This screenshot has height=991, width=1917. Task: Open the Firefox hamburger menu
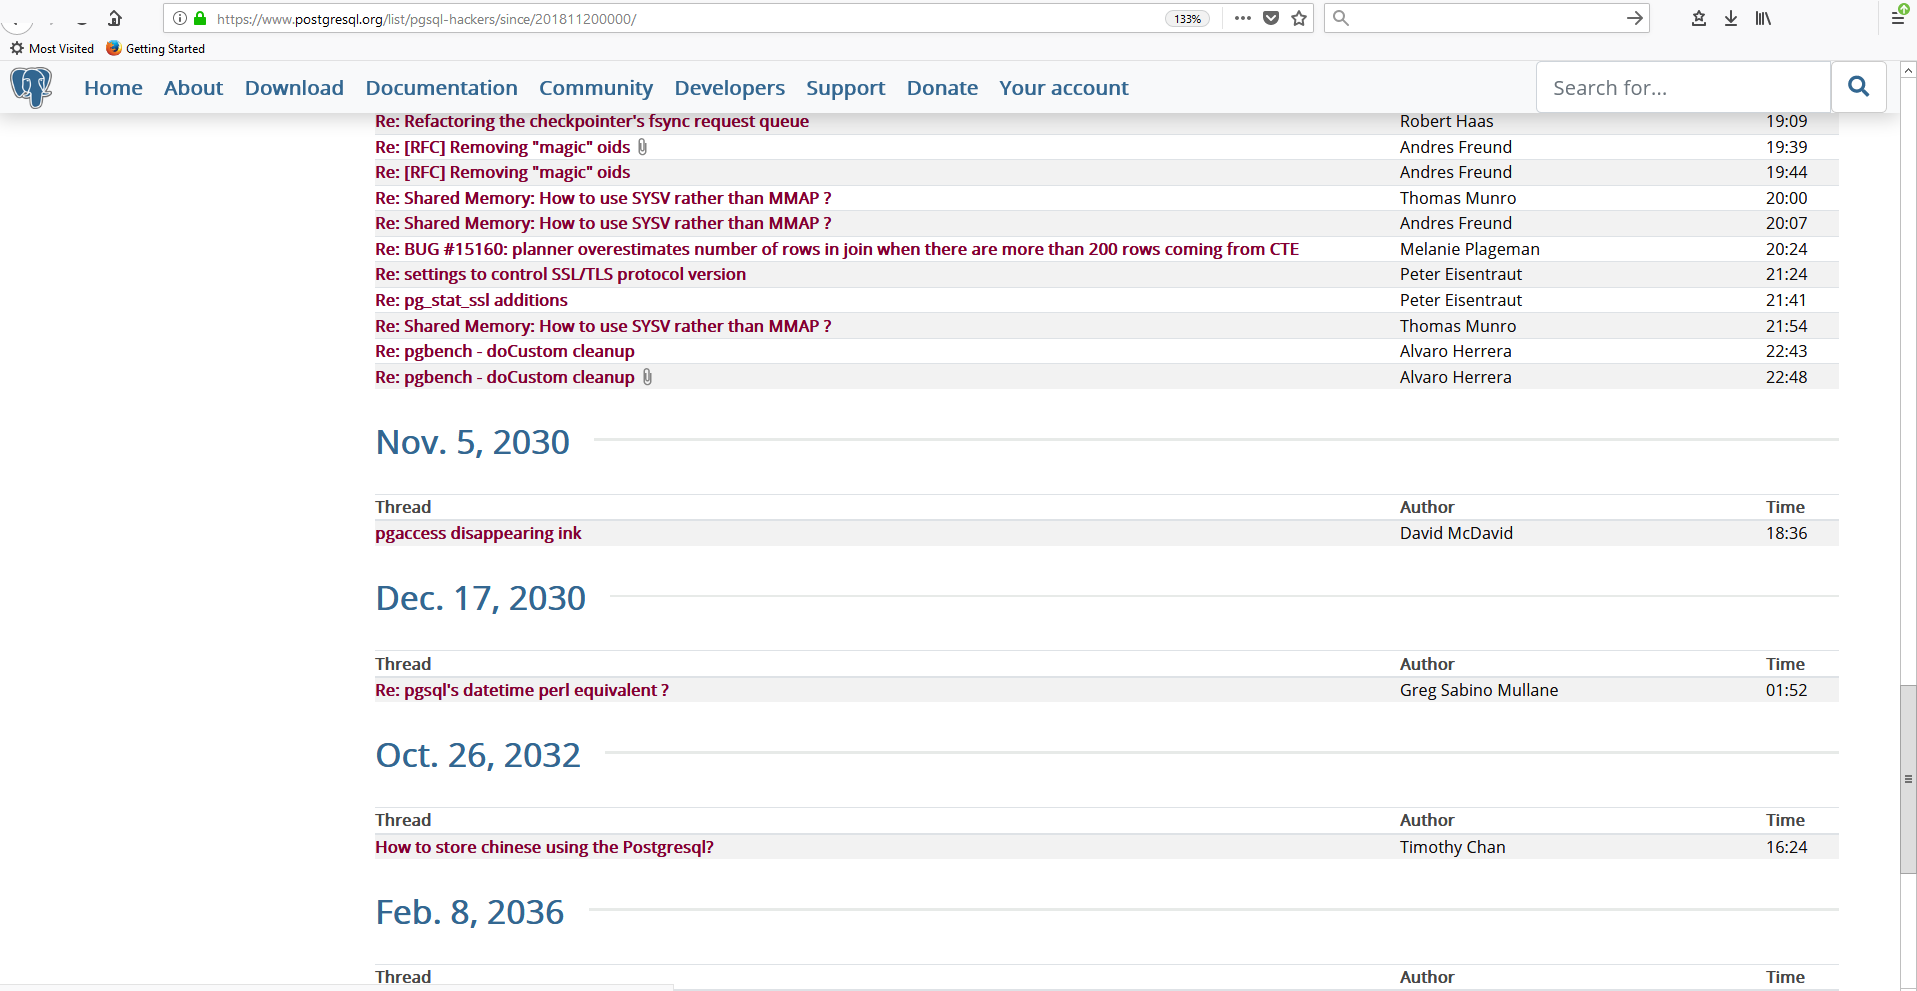click(x=1898, y=16)
